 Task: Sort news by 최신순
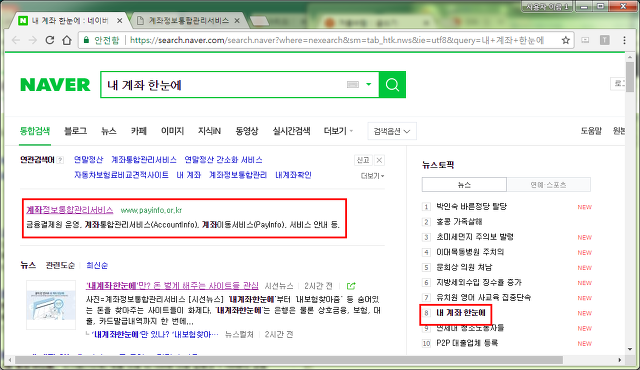(97, 266)
